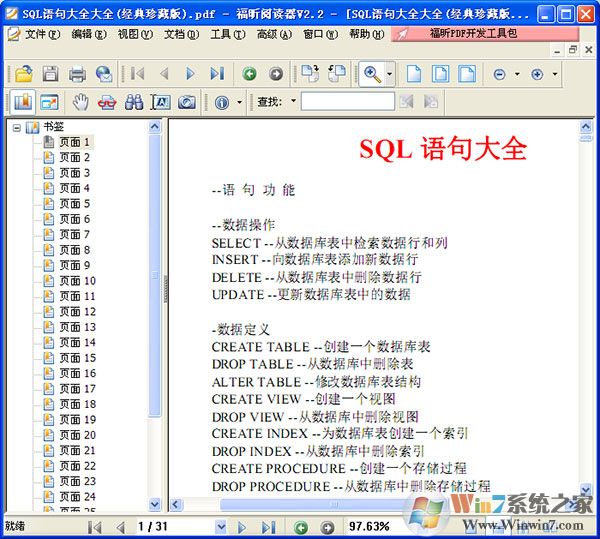Viewport: 600px width, 539px height.
Task: Select the Snapshot camera tool
Action: coord(187,102)
